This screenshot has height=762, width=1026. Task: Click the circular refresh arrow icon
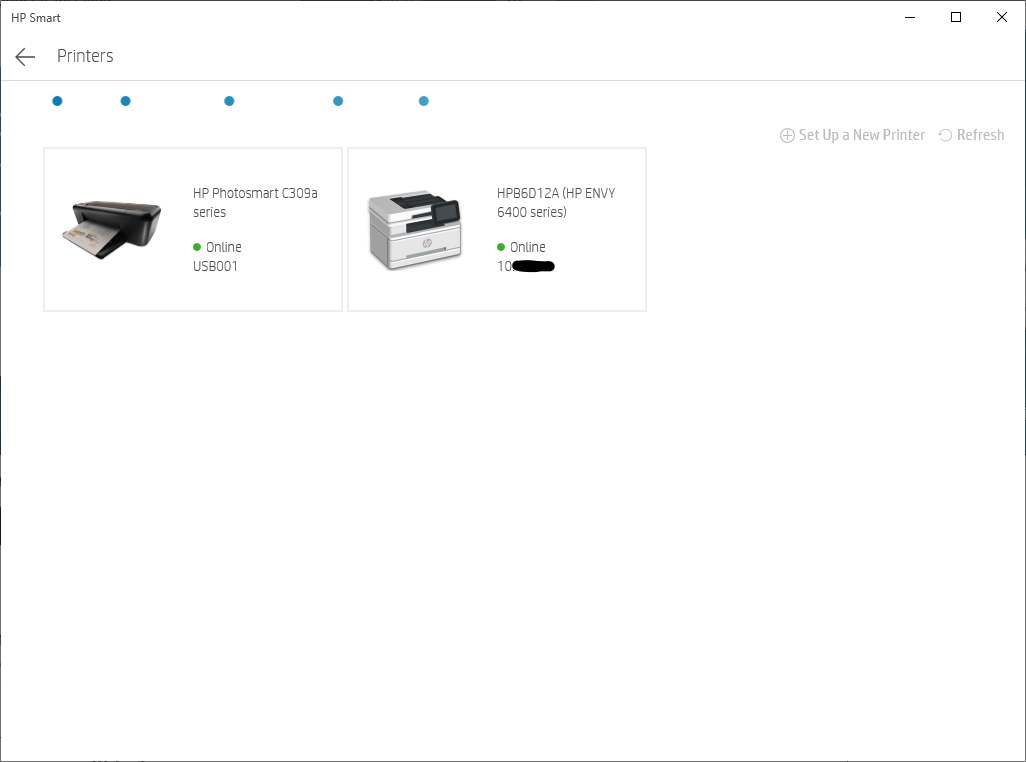point(945,135)
